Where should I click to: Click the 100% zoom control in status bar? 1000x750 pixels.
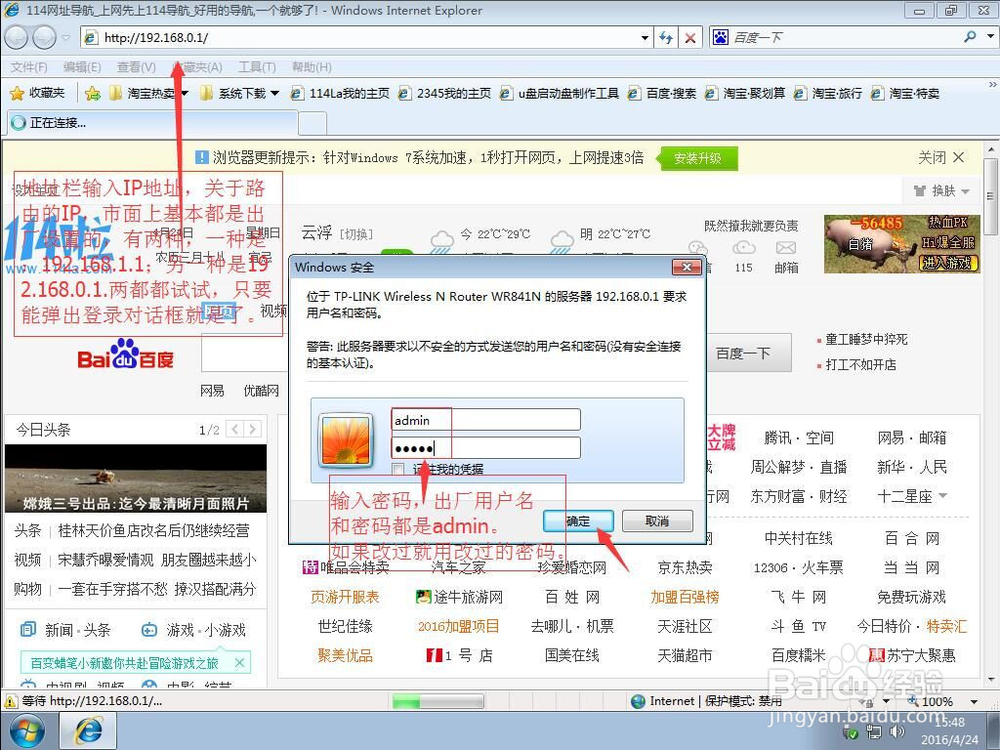938,701
